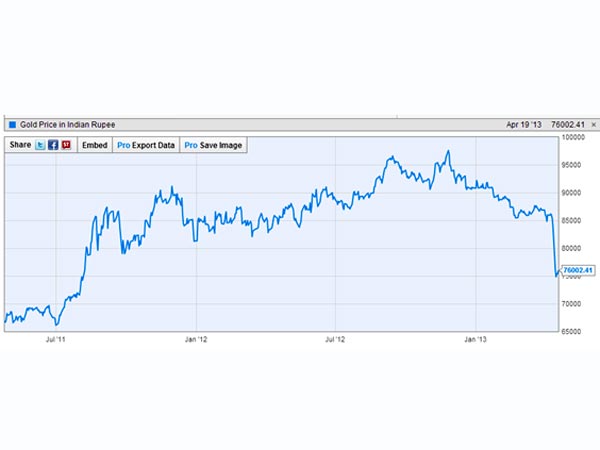This screenshot has width=600, height=450.
Task: Click the Share label in toolbar
Action: [20, 145]
